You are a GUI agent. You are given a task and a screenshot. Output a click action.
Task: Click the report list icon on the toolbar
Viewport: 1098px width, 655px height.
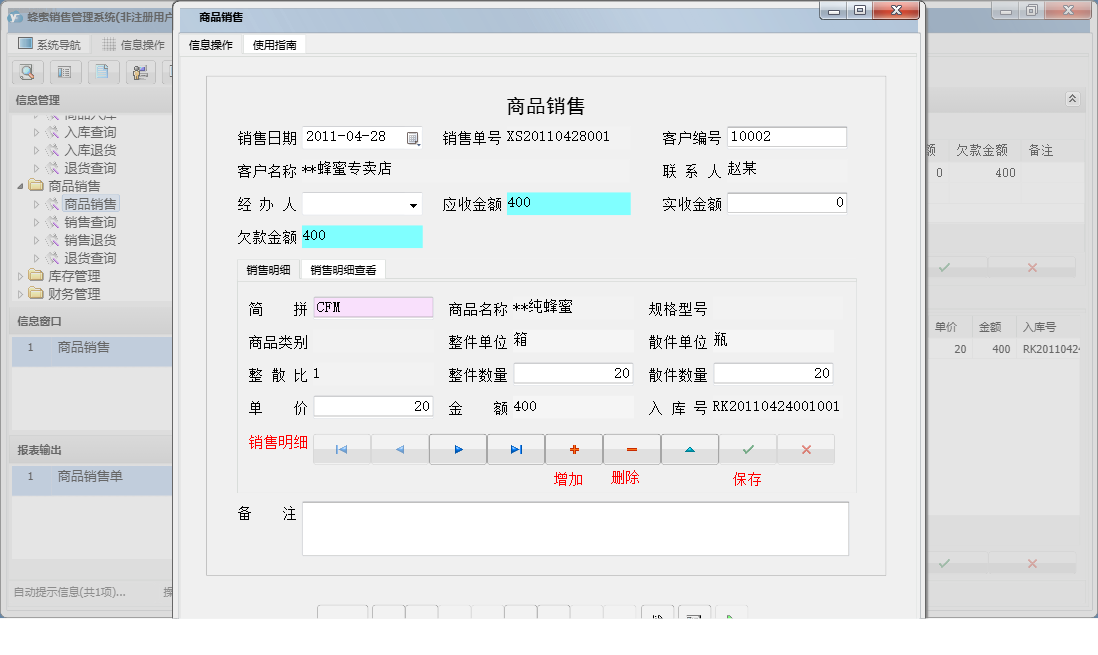click(x=65, y=72)
